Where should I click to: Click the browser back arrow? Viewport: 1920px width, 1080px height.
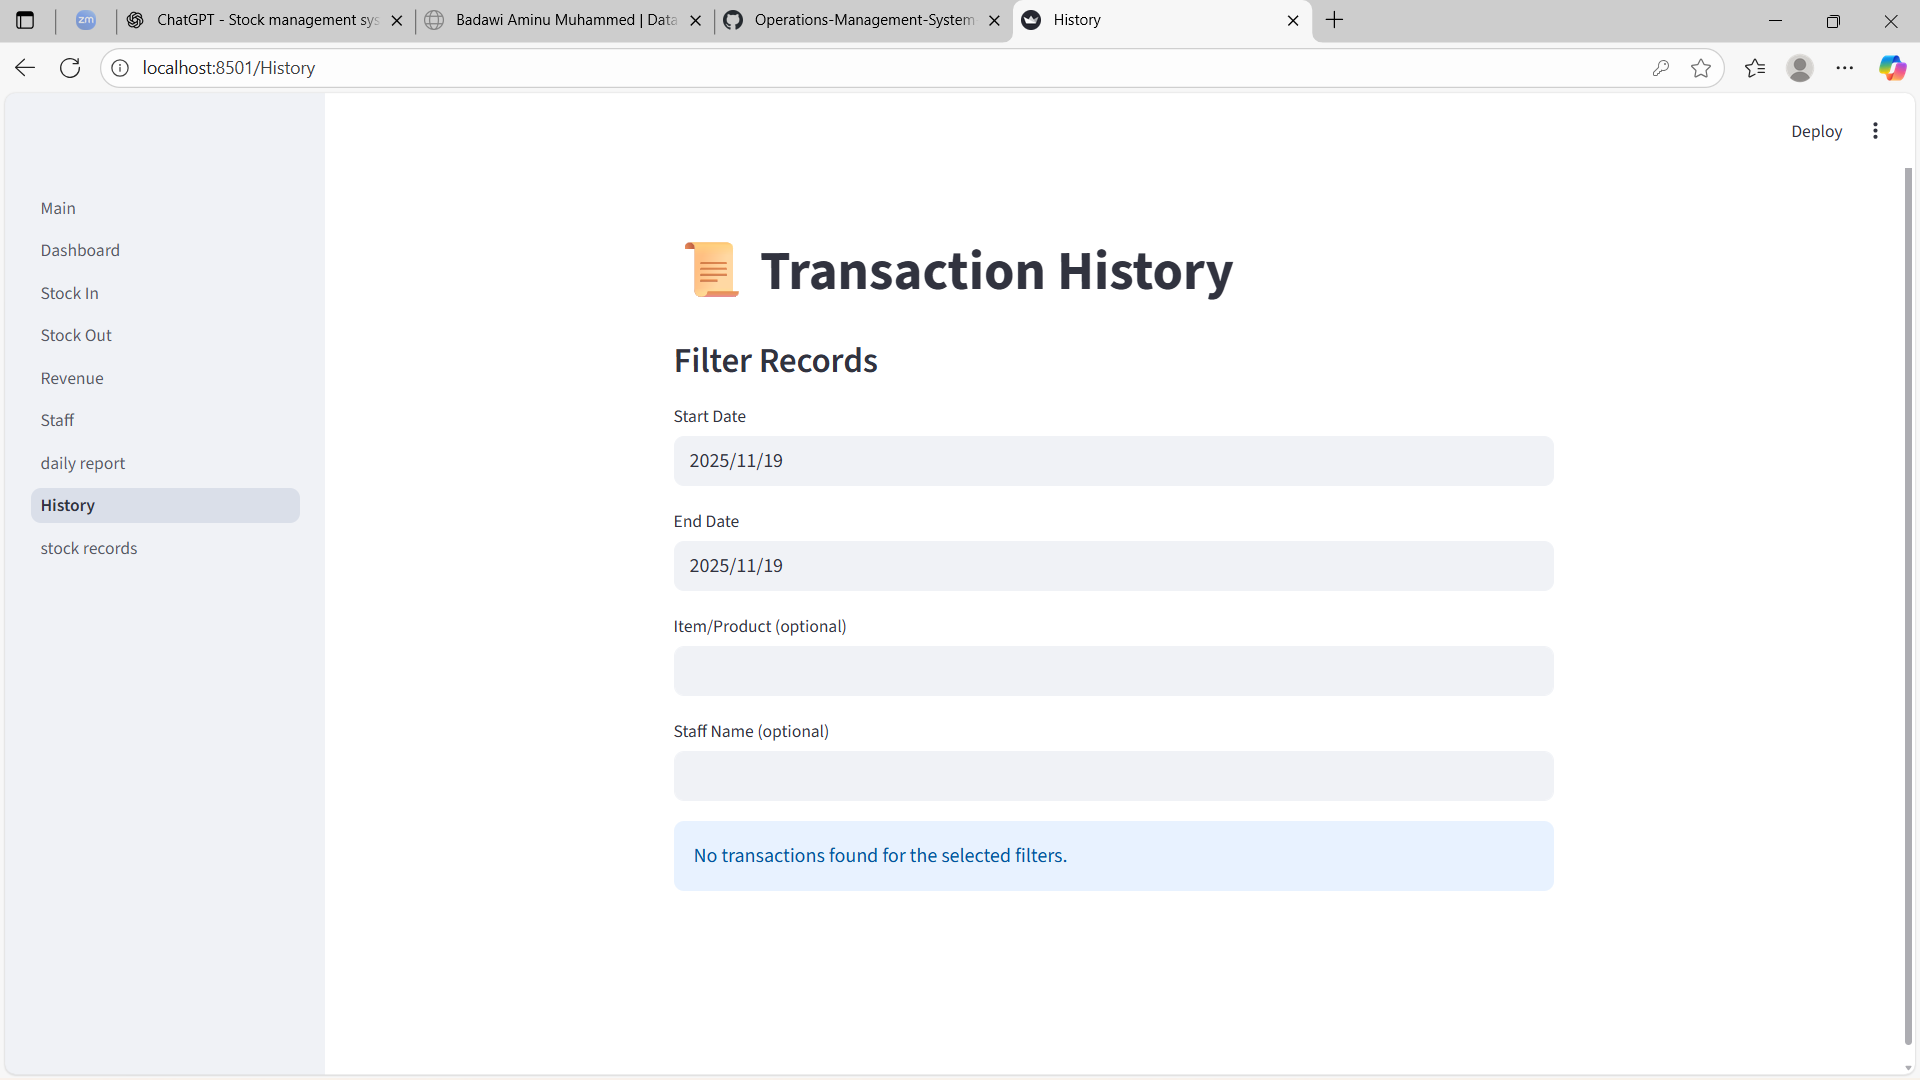25,68
